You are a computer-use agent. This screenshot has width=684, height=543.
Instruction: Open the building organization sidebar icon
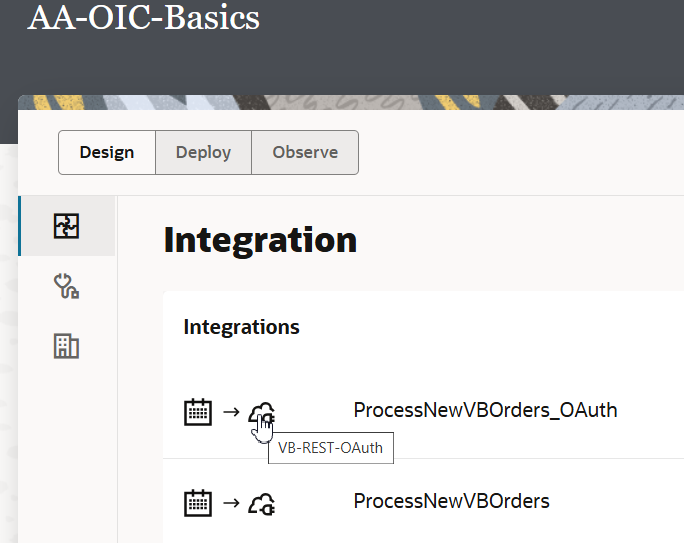[x=66, y=346]
